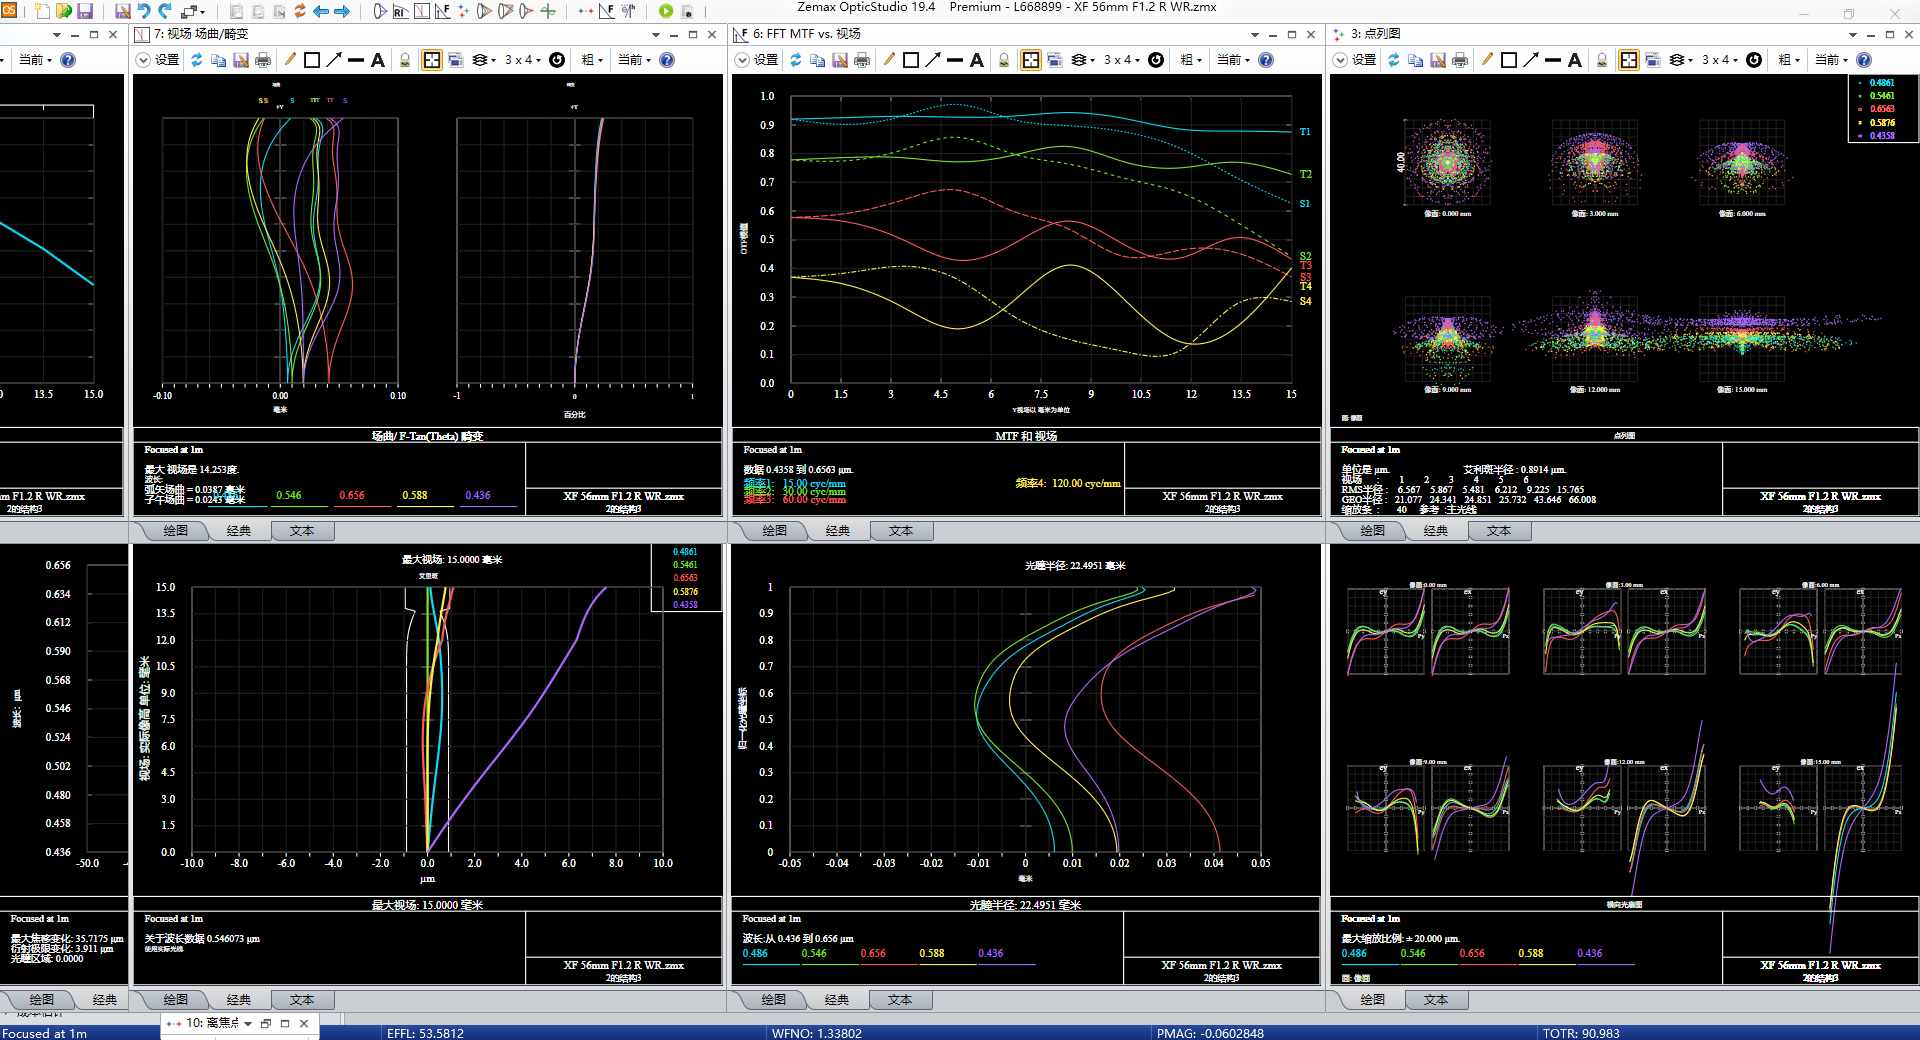Open the 3 x 4 layout dropdown in field curvature window
This screenshot has width=1920, height=1040.
522,60
